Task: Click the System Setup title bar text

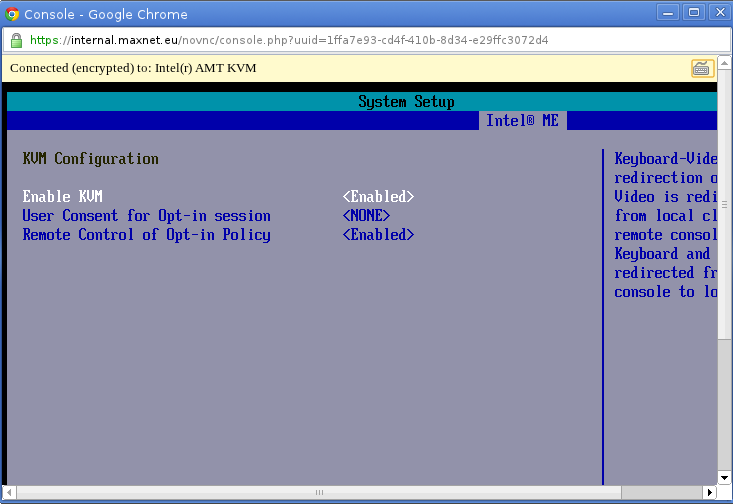Action: (x=406, y=101)
